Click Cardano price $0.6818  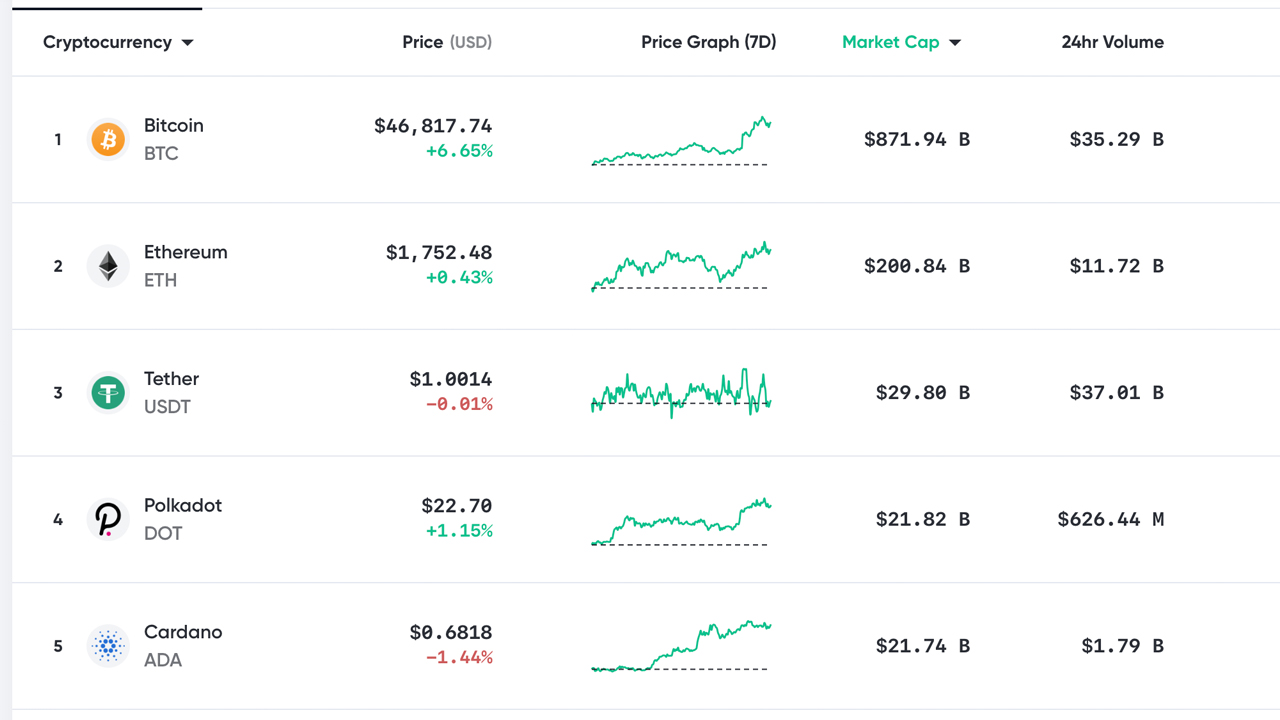(x=451, y=633)
